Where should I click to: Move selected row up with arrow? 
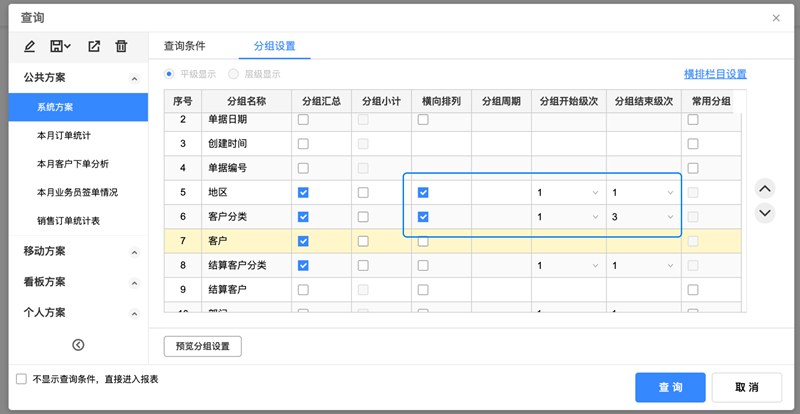[765, 188]
